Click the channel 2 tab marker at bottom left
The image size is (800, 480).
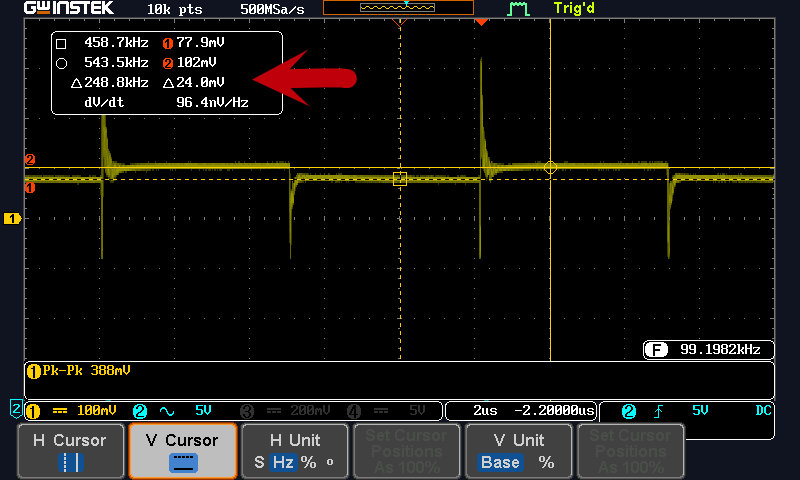pos(16,408)
